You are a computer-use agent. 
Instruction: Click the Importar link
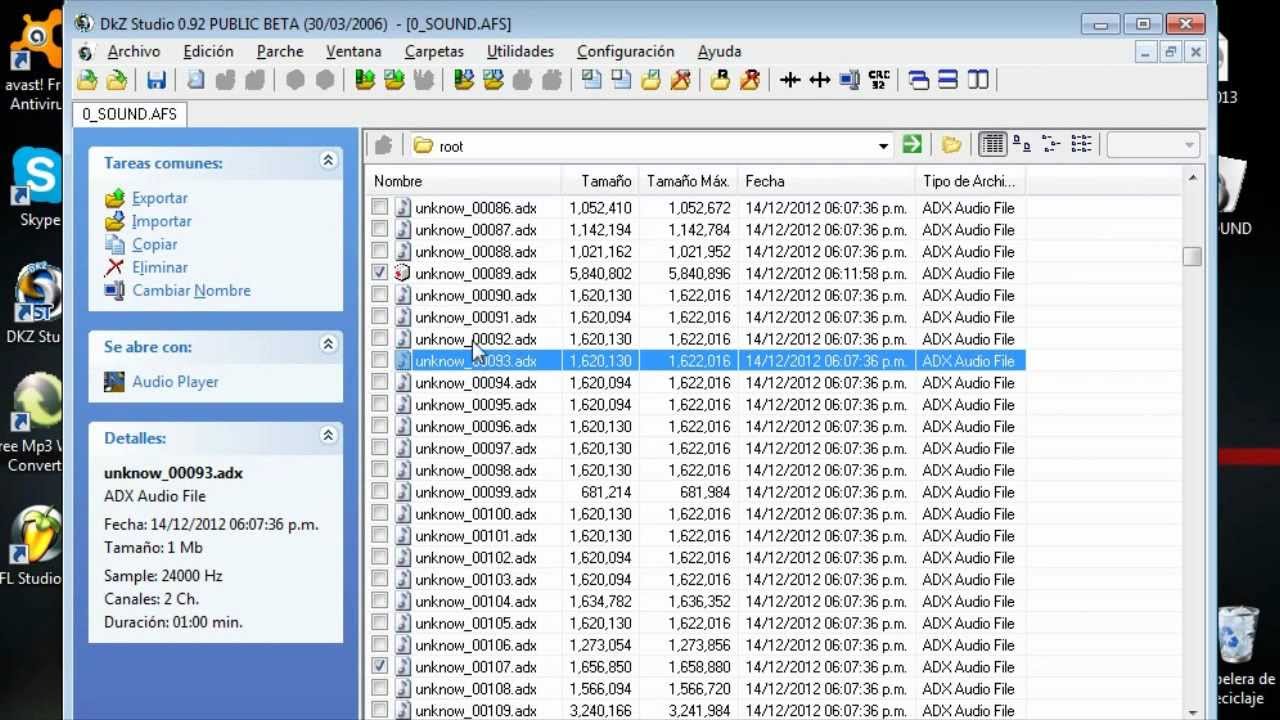[x=162, y=221]
